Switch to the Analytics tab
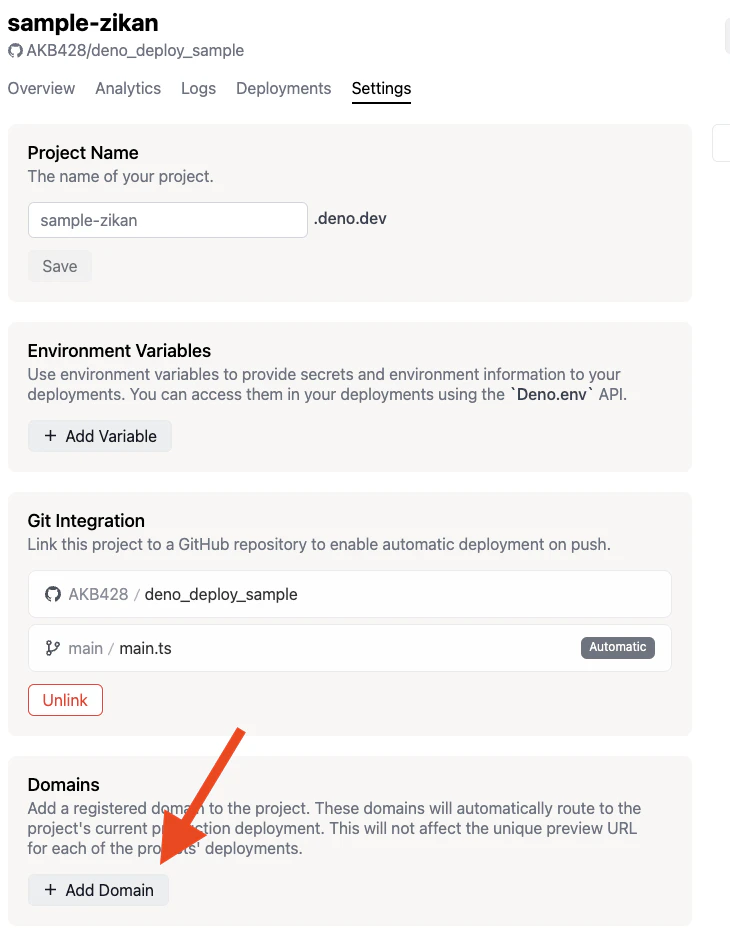Image resolution: width=730 pixels, height=940 pixels. pos(128,88)
